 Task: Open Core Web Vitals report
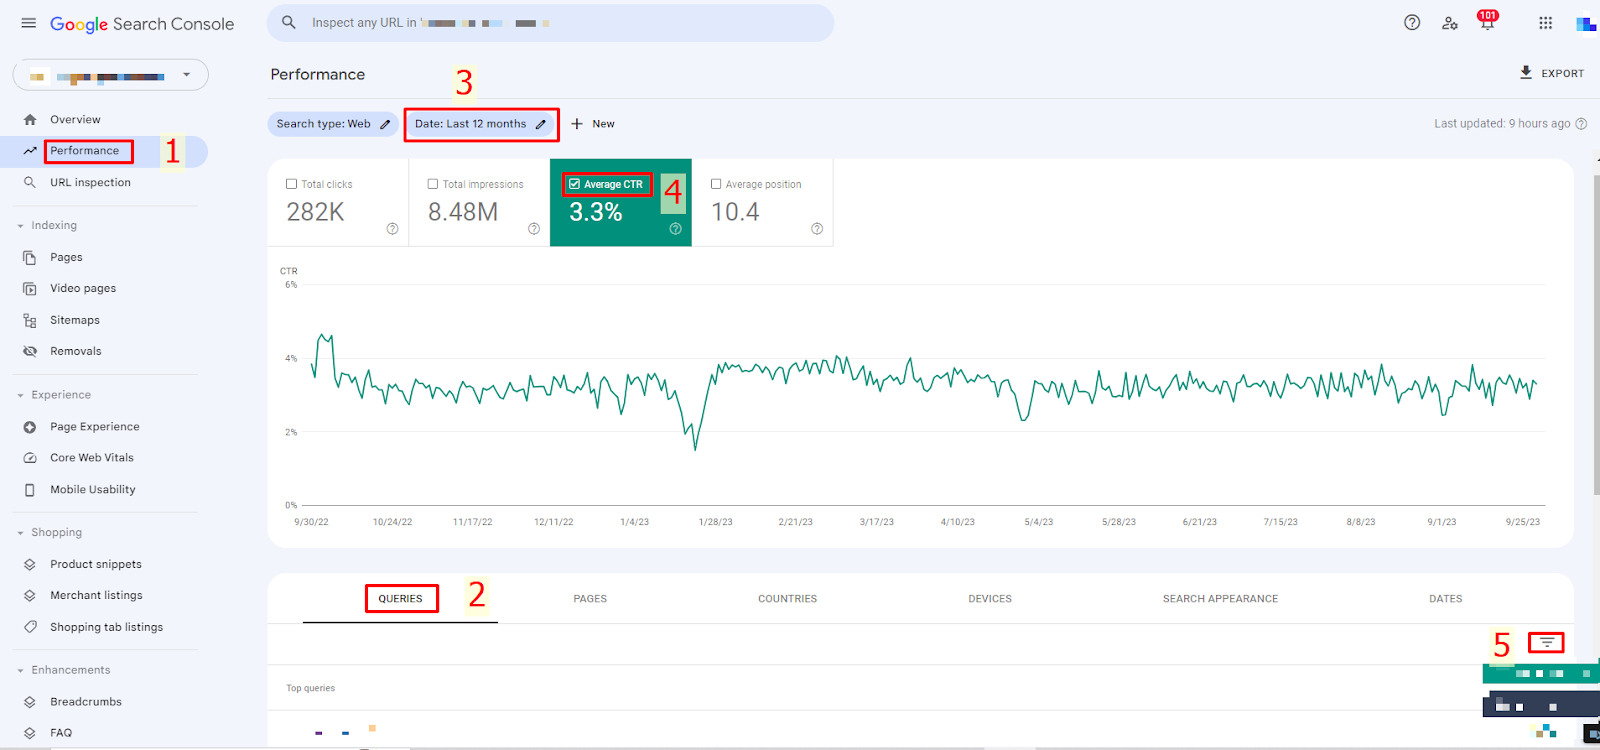pos(91,458)
